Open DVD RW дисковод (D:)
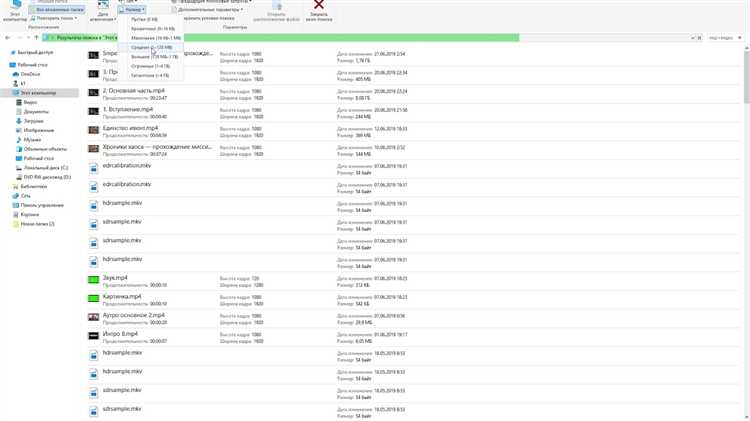750x421 pixels. point(43,177)
